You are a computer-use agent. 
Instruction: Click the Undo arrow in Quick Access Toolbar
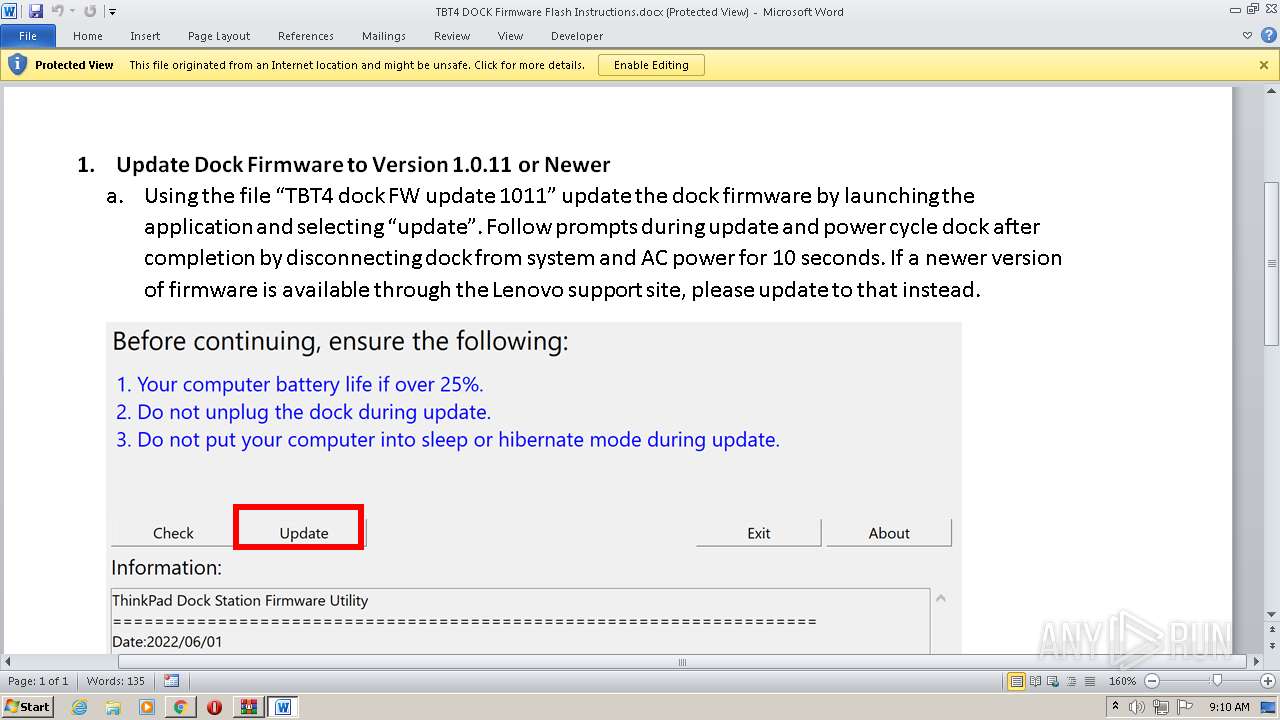[57, 11]
